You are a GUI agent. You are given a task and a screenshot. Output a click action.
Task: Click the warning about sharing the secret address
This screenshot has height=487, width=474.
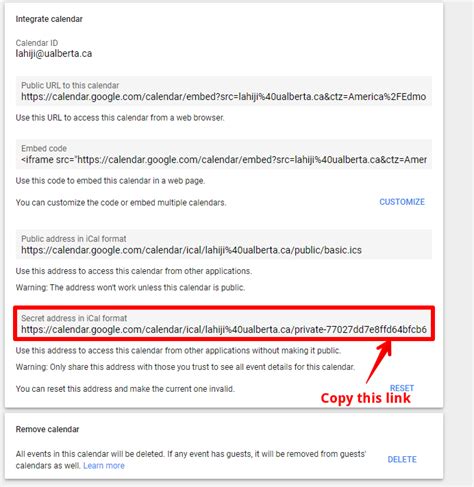point(185,367)
